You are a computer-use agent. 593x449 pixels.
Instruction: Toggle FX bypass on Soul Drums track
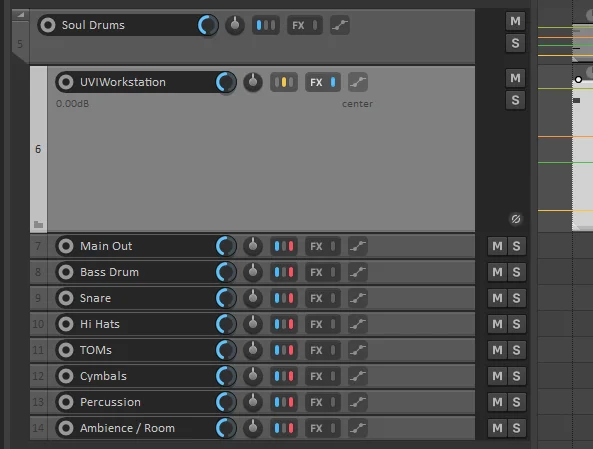(315, 25)
